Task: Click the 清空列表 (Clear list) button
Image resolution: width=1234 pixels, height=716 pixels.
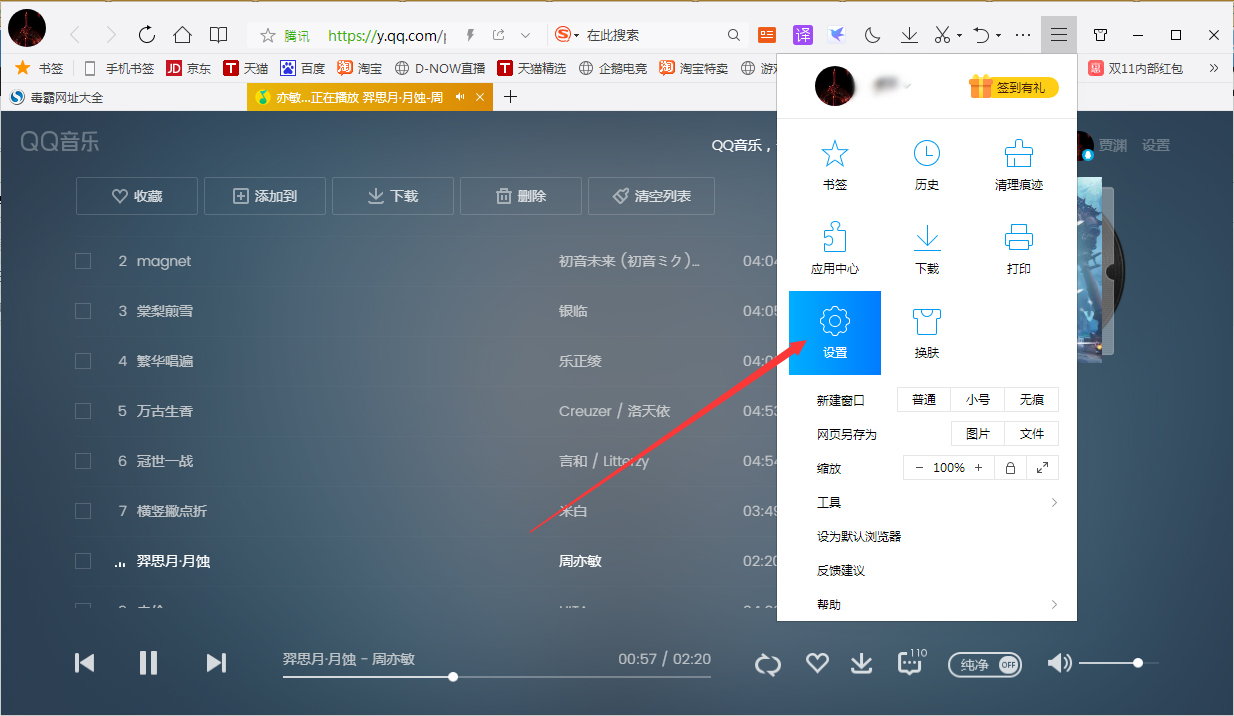Action: pos(651,195)
